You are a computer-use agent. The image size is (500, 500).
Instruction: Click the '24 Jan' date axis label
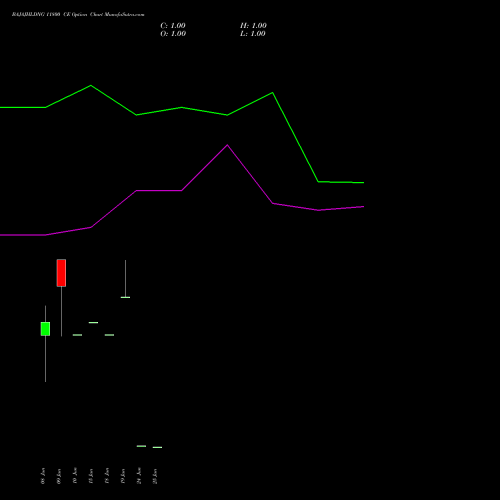[139, 476]
